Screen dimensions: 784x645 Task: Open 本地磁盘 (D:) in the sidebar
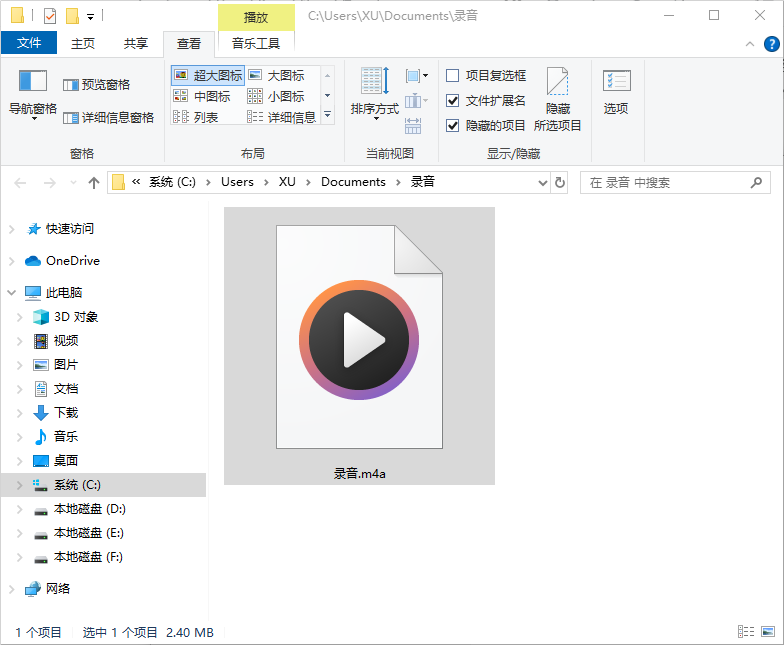coord(88,509)
